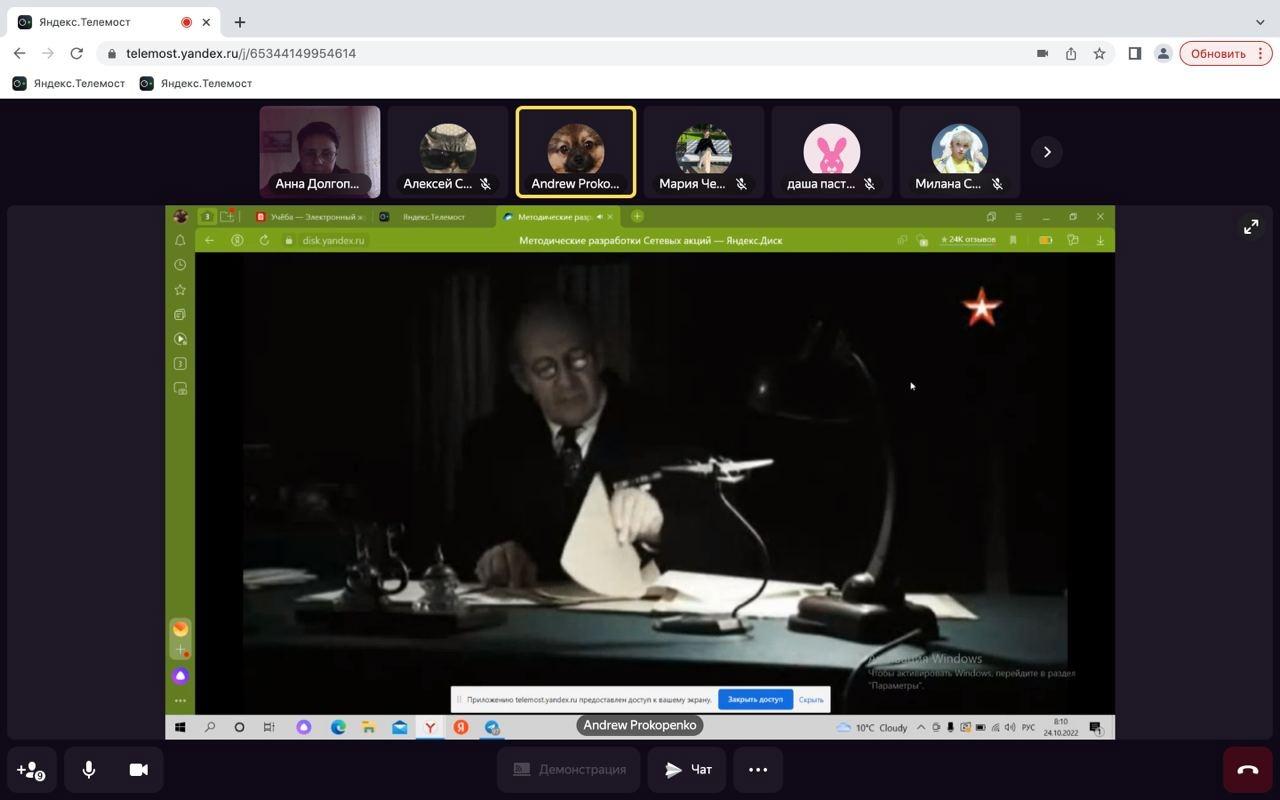Click the Обновить browser update button
Image resolution: width=1280 pixels, height=800 pixels.
pos(1225,54)
